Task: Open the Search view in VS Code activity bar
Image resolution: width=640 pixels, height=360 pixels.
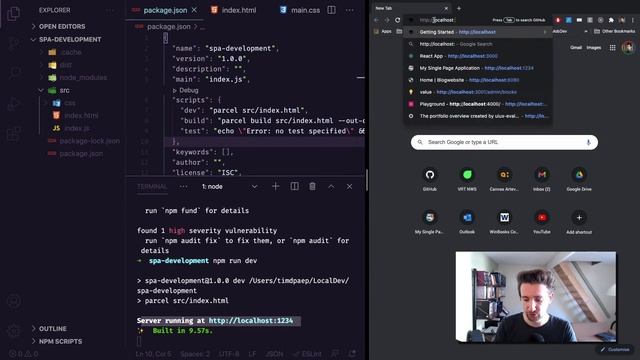Action: [13, 73]
